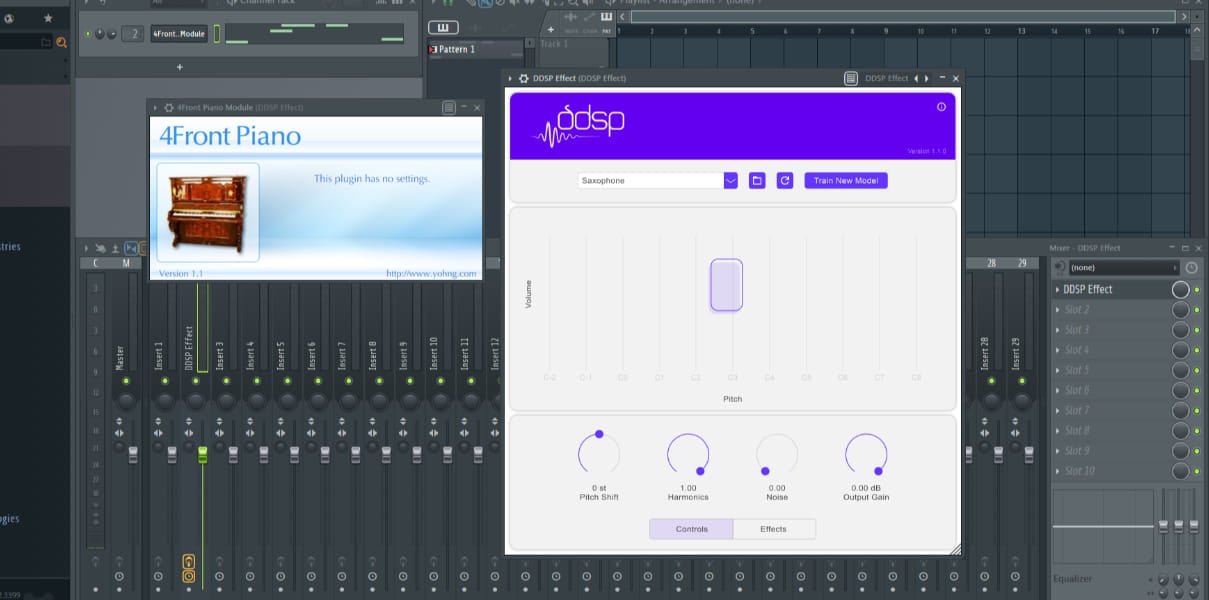Viewport: 1209px width, 600px height.
Task: Open the 4Front Piano Module gear settings
Action: [168, 107]
